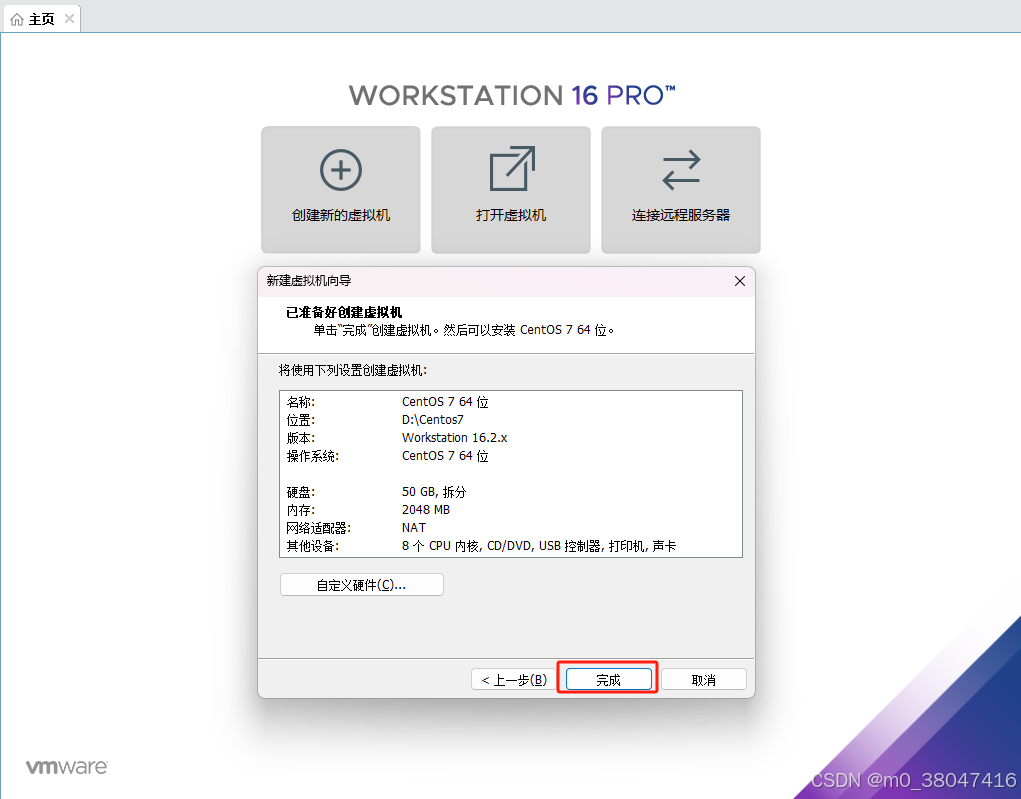Click the 连接远程服务器 label
The image size is (1021, 799).
click(681, 215)
